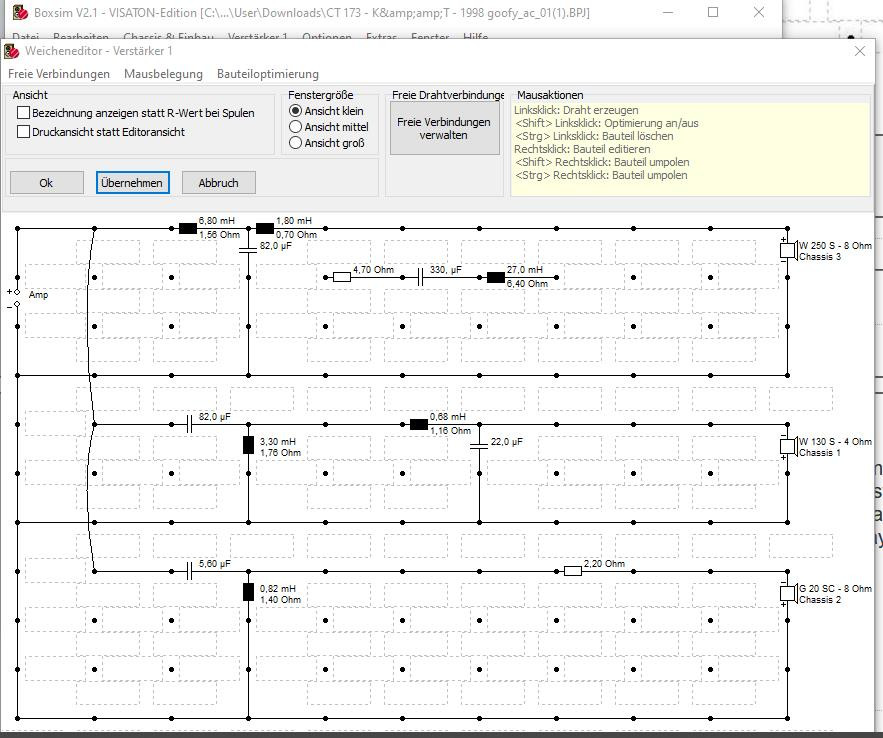Select Ansicht klein radio button
Screen dimensions: 883x738
click(x=295, y=111)
